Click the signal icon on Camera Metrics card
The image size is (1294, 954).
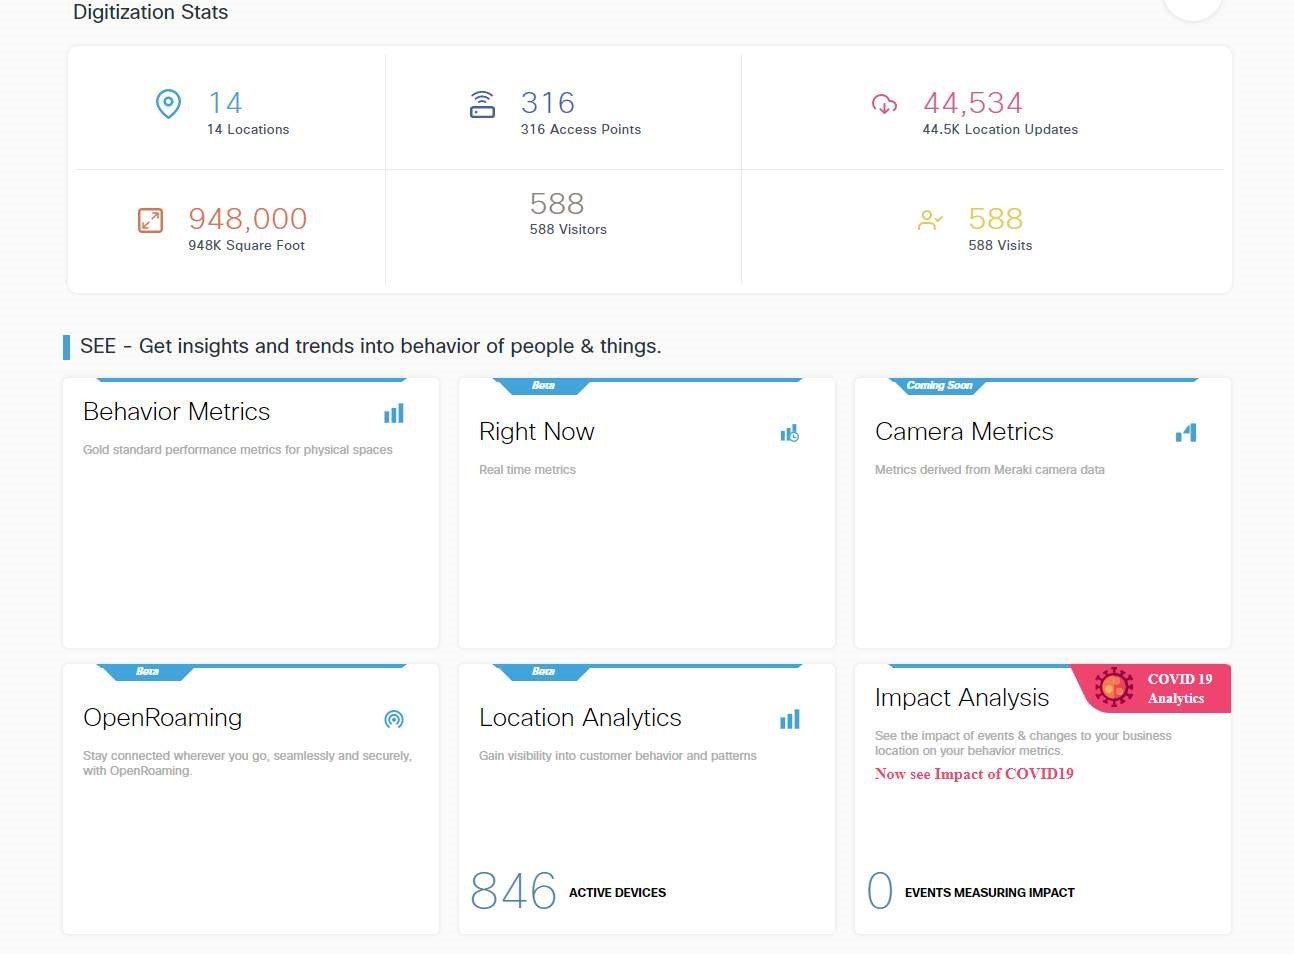(x=1185, y=432)
